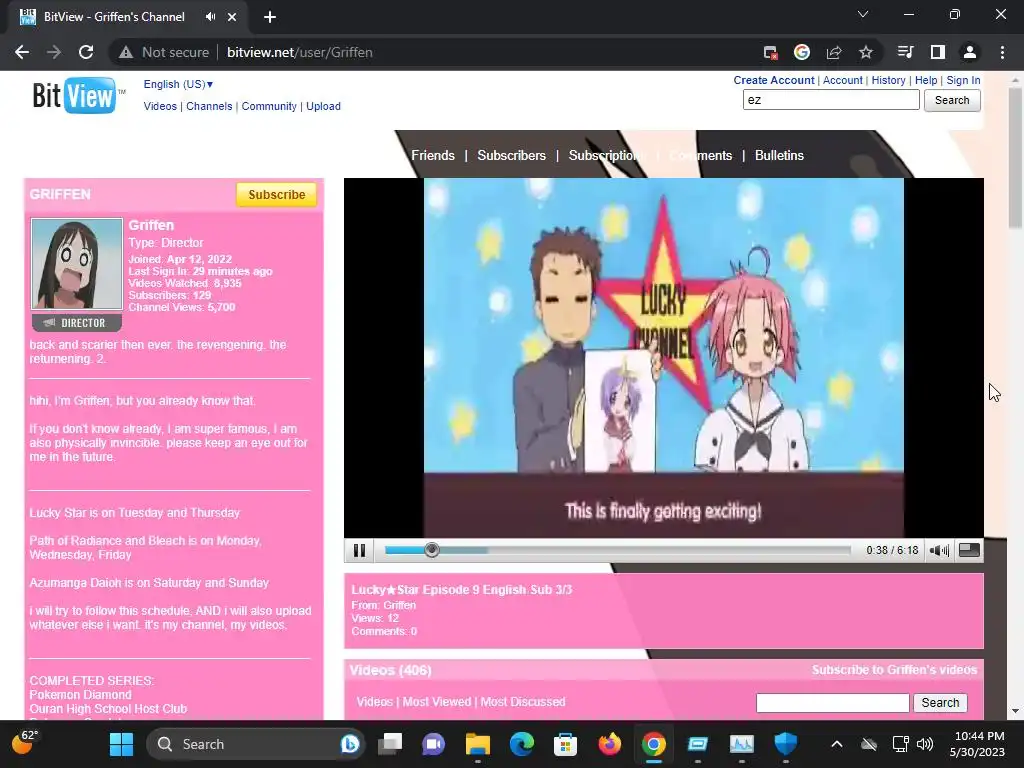
Task: Open the Account link
Action: click(842, 80)
